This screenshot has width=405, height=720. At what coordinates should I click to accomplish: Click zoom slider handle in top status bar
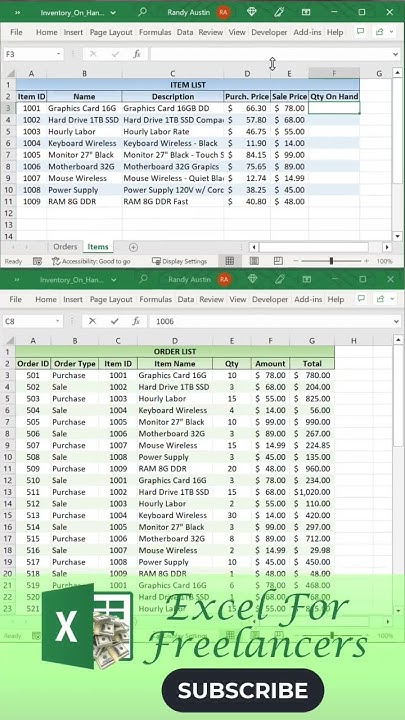click(331, 261)
